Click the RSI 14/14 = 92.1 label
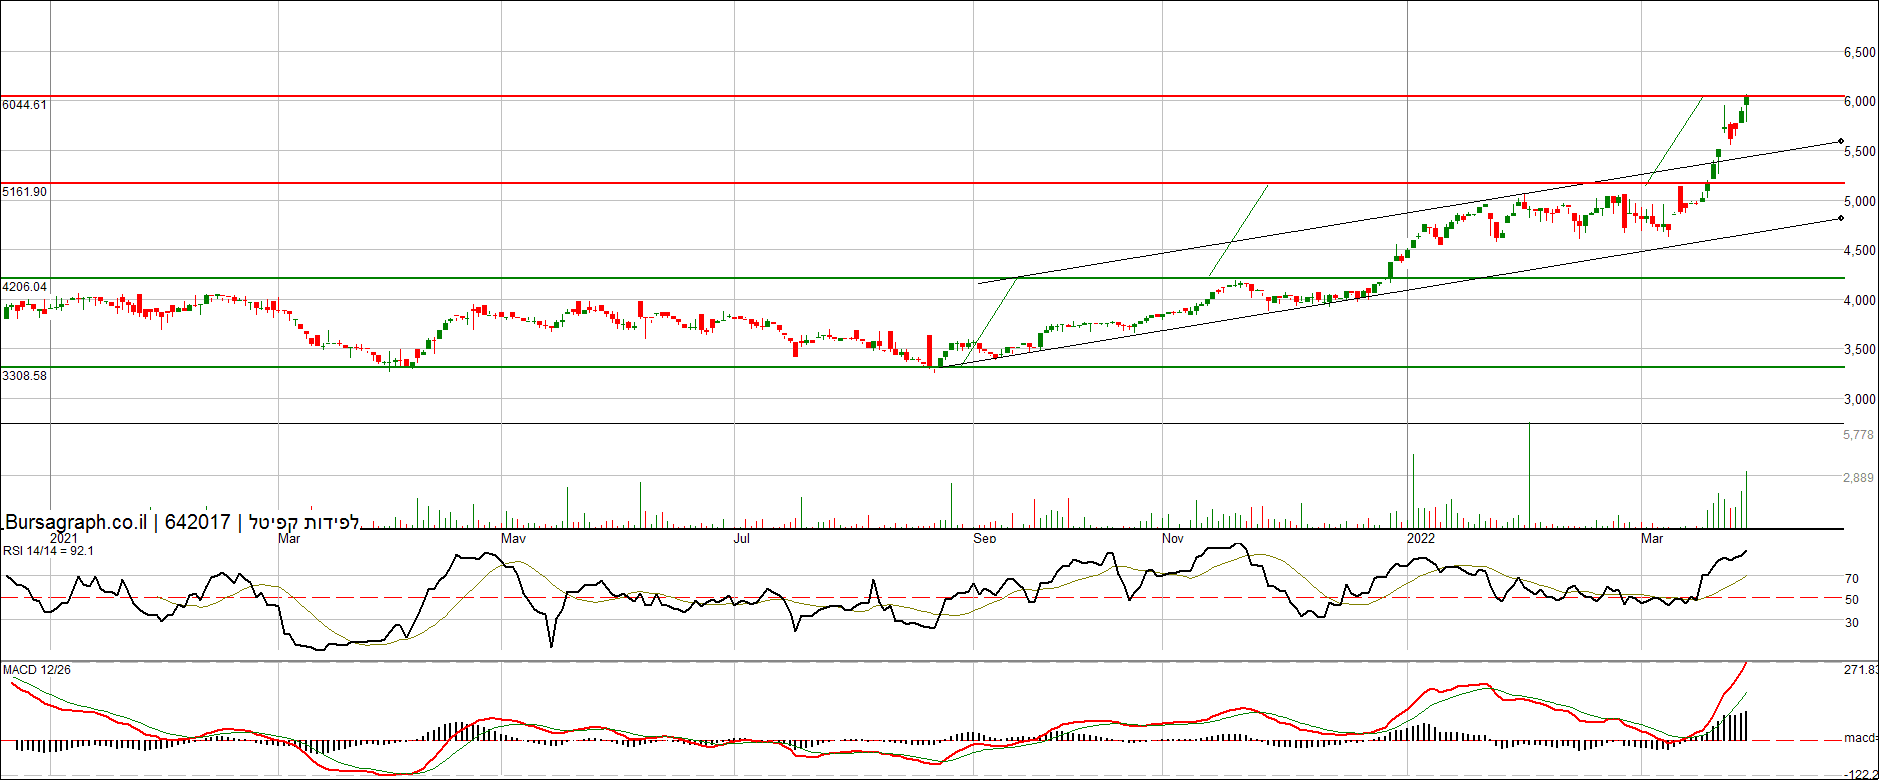Screen dimensions: 1879x780 click(48, 551)
